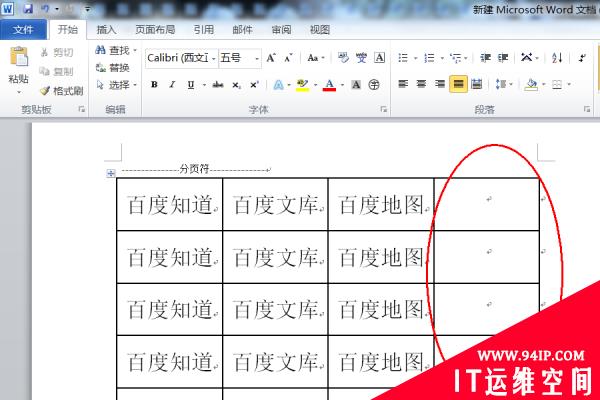Click first-row cell 百度知道
The image size is (600, 400).
170,204
